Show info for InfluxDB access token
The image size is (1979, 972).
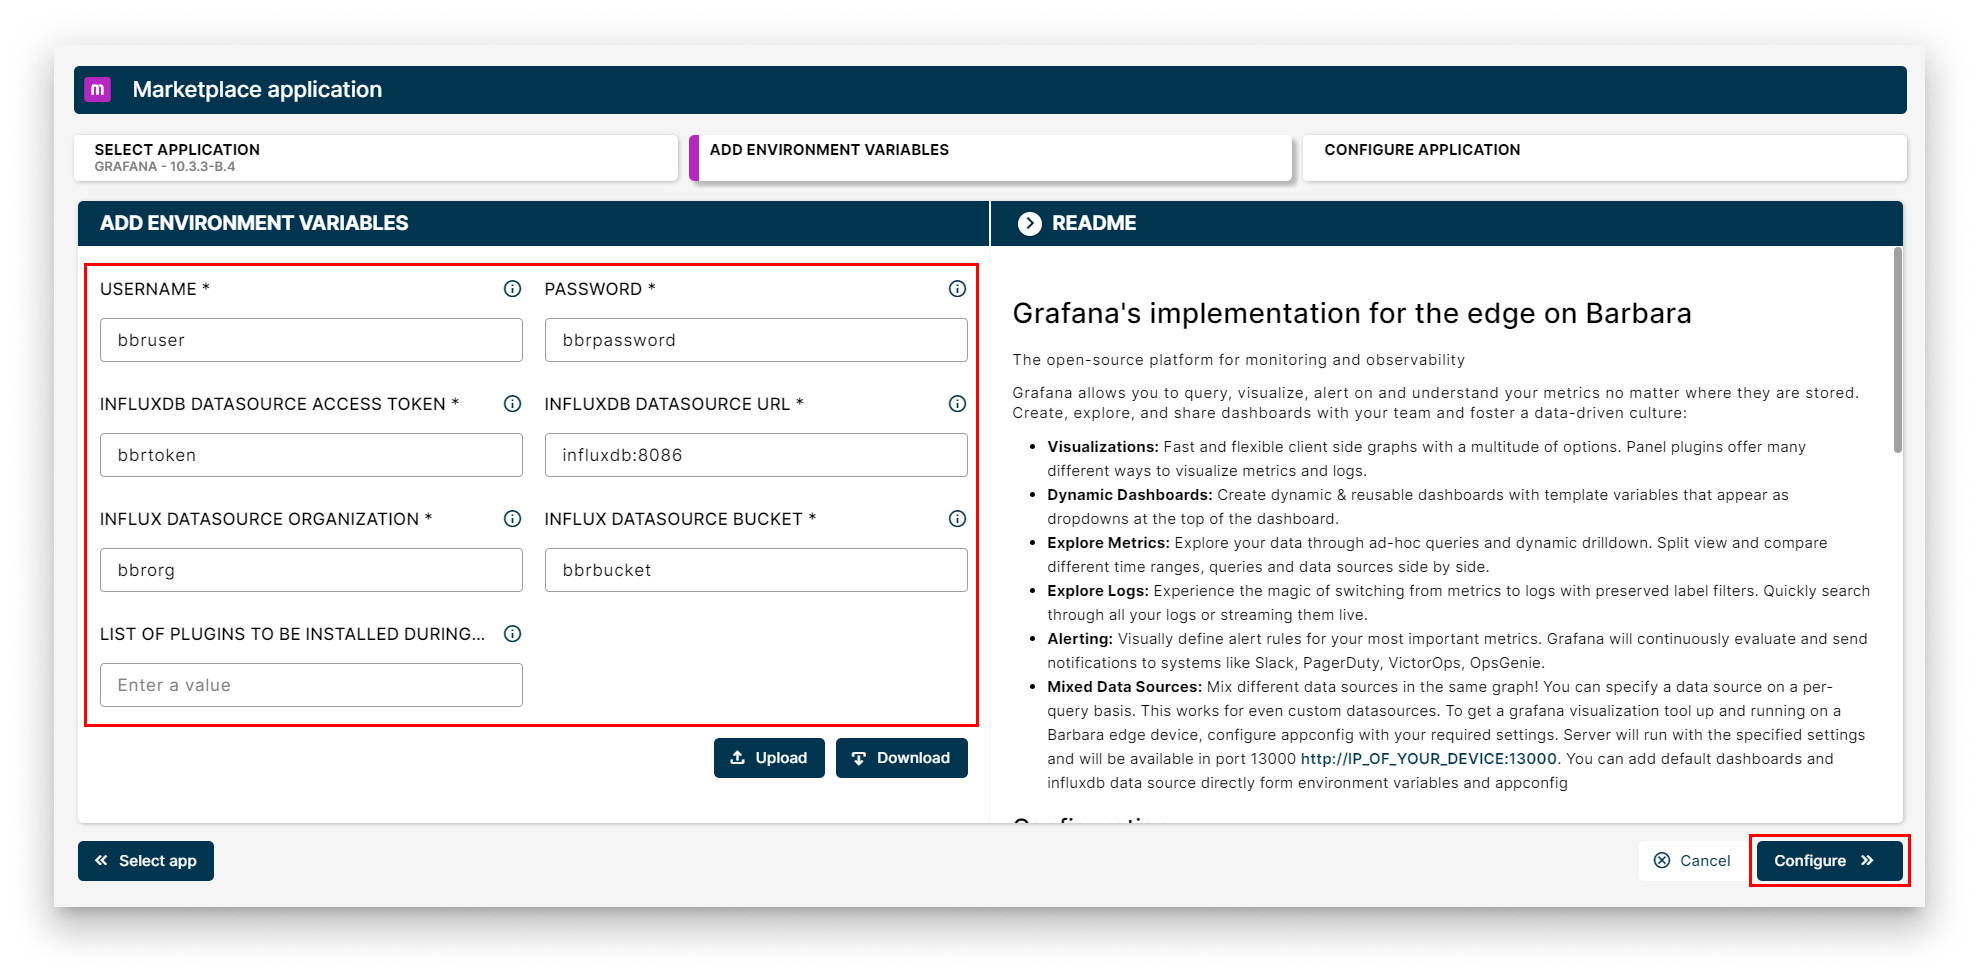click(512, 404)
